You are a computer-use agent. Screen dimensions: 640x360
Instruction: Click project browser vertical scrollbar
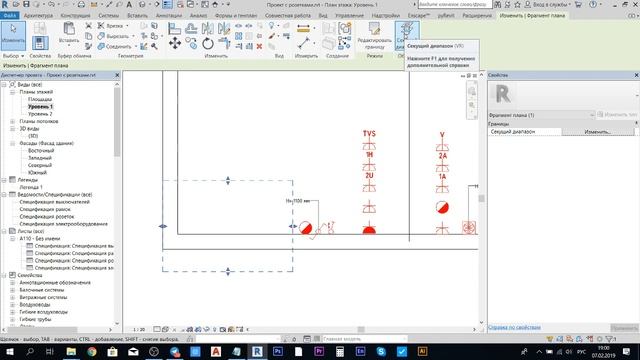[x=117, y=122]
